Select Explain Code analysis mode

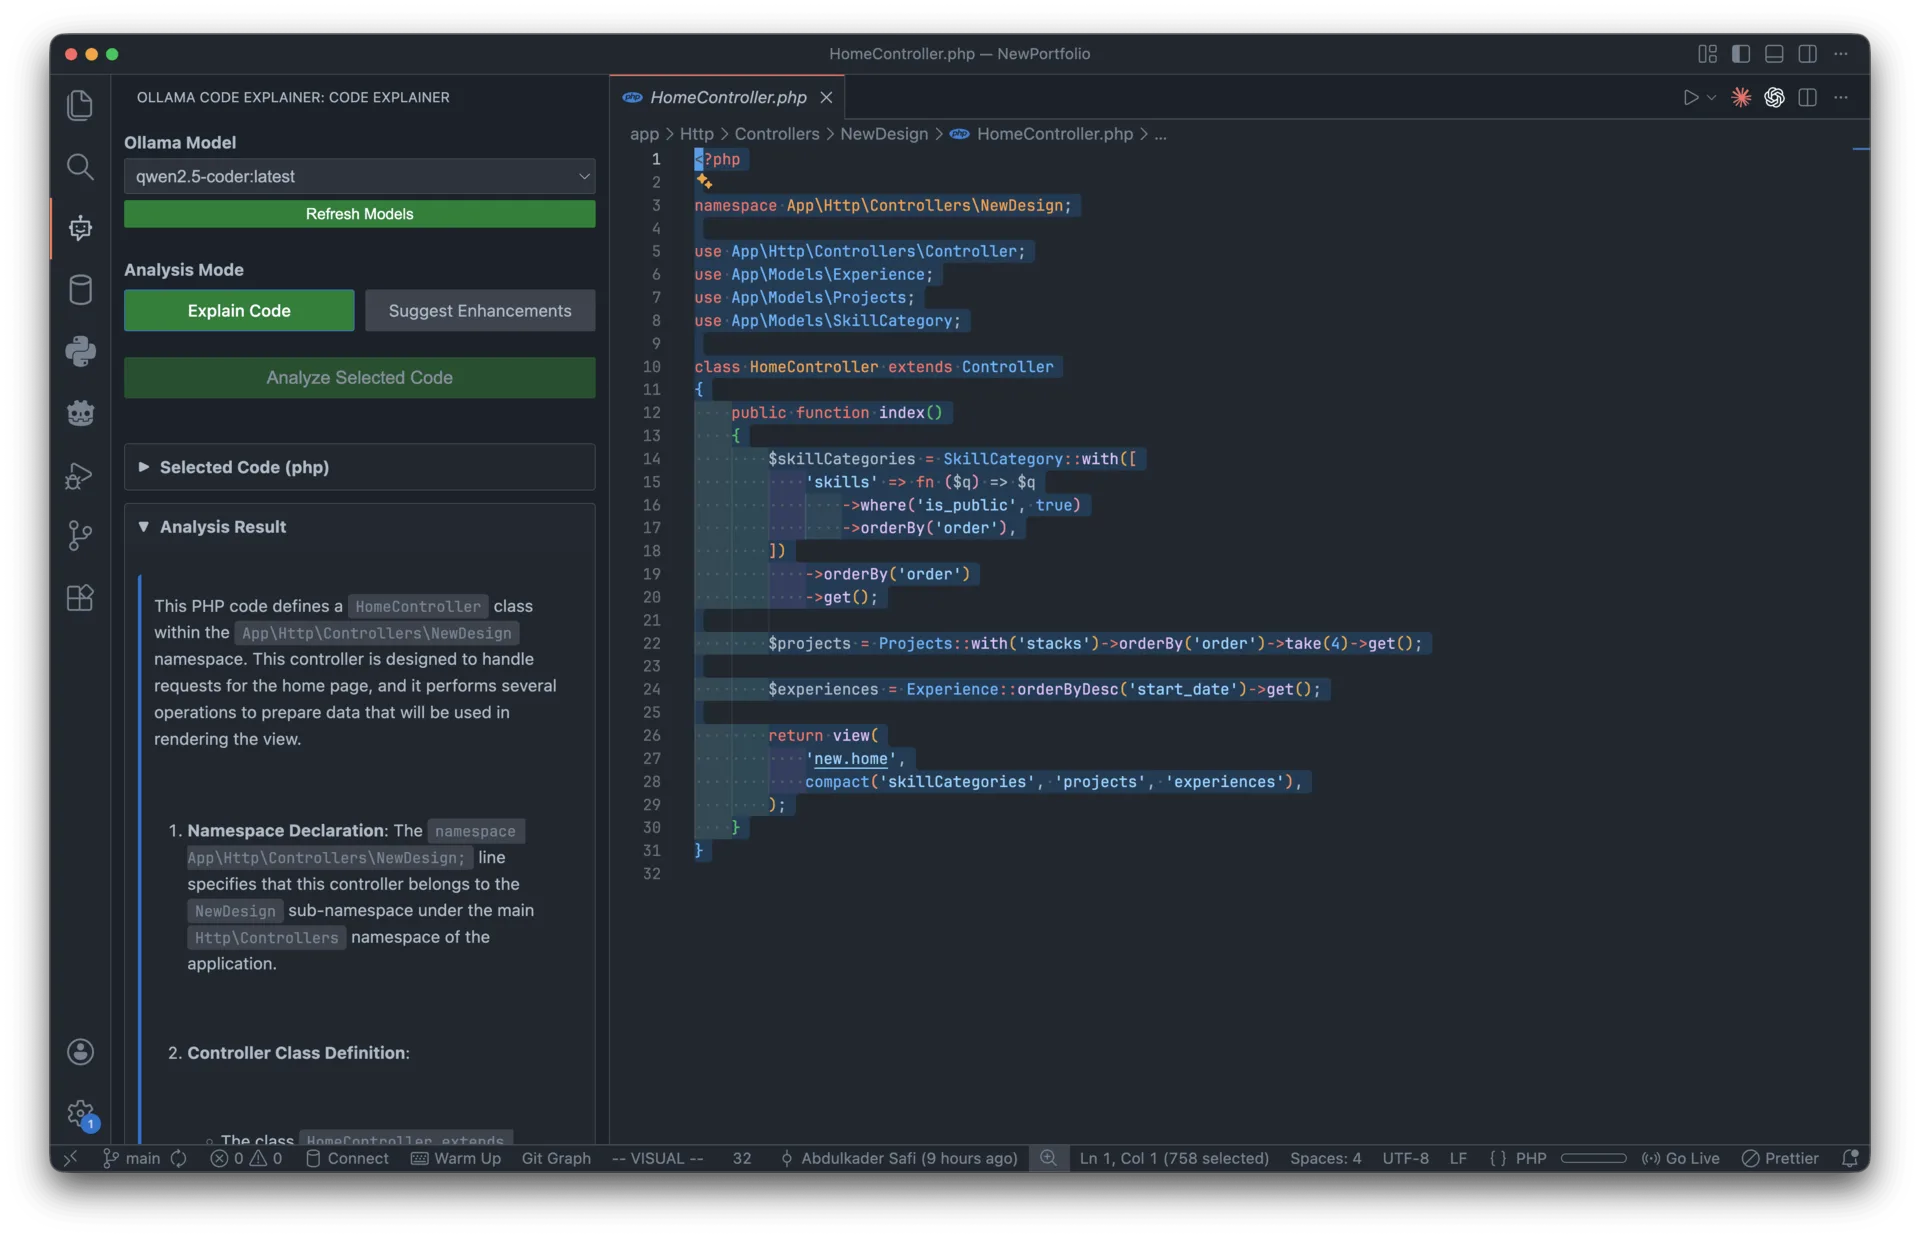pyautogui.click(x=239, y=310)
